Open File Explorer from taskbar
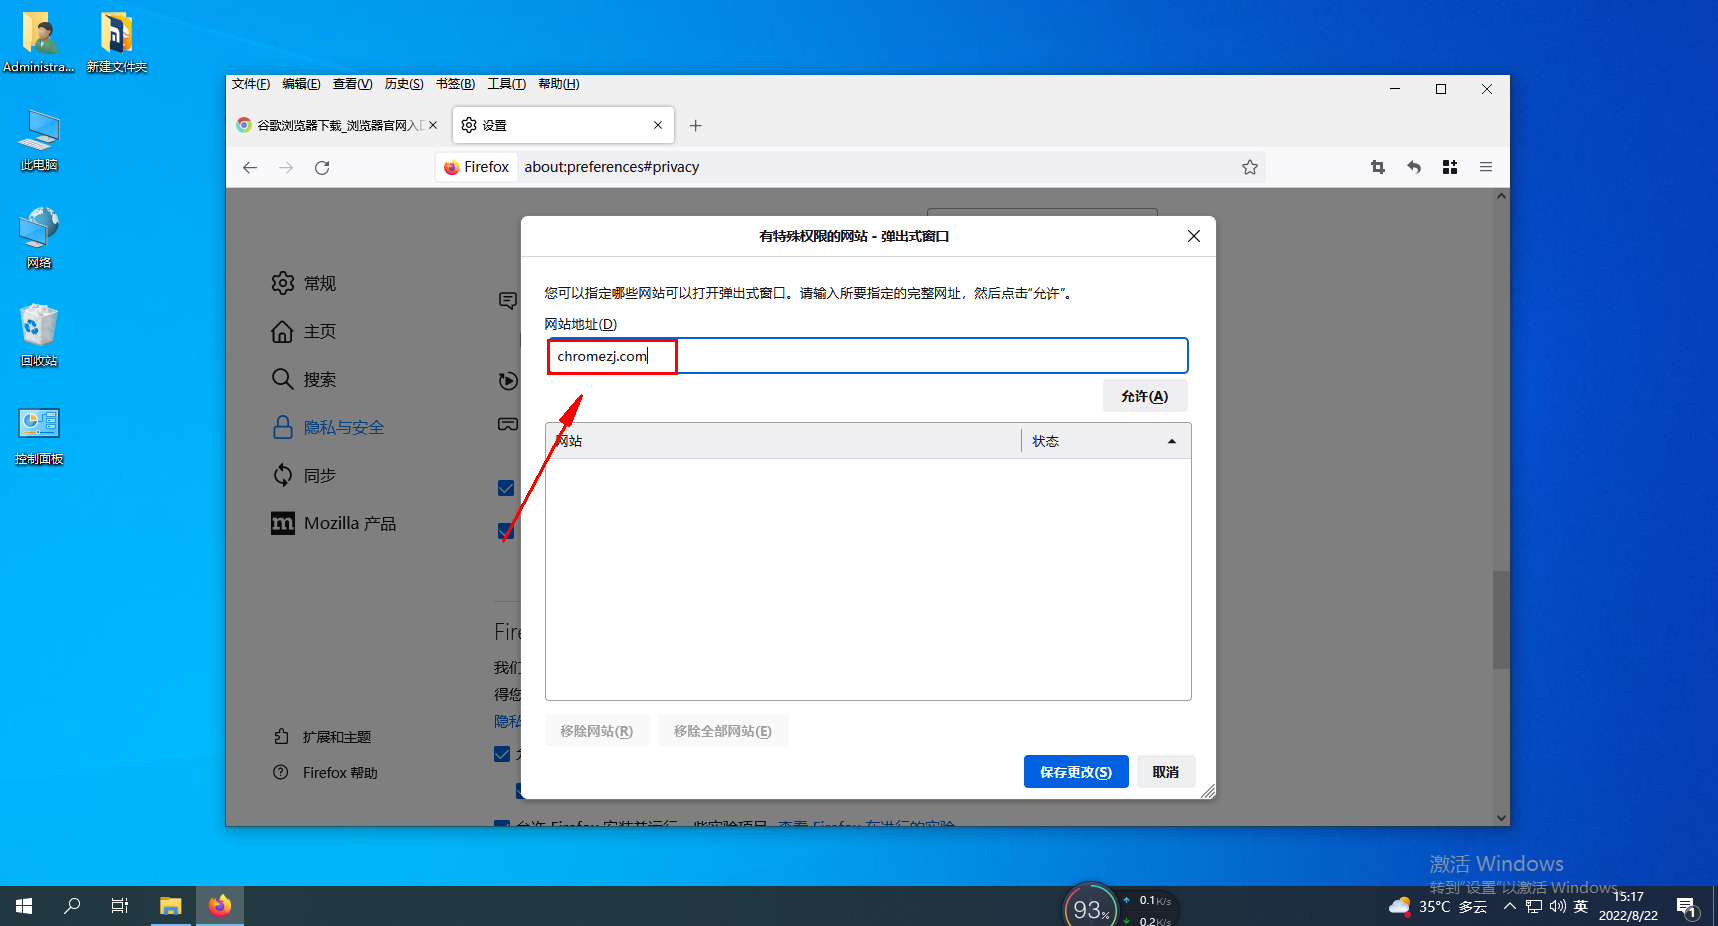Viewport: 1718px width, 926px height. click(x=171, y=906)
